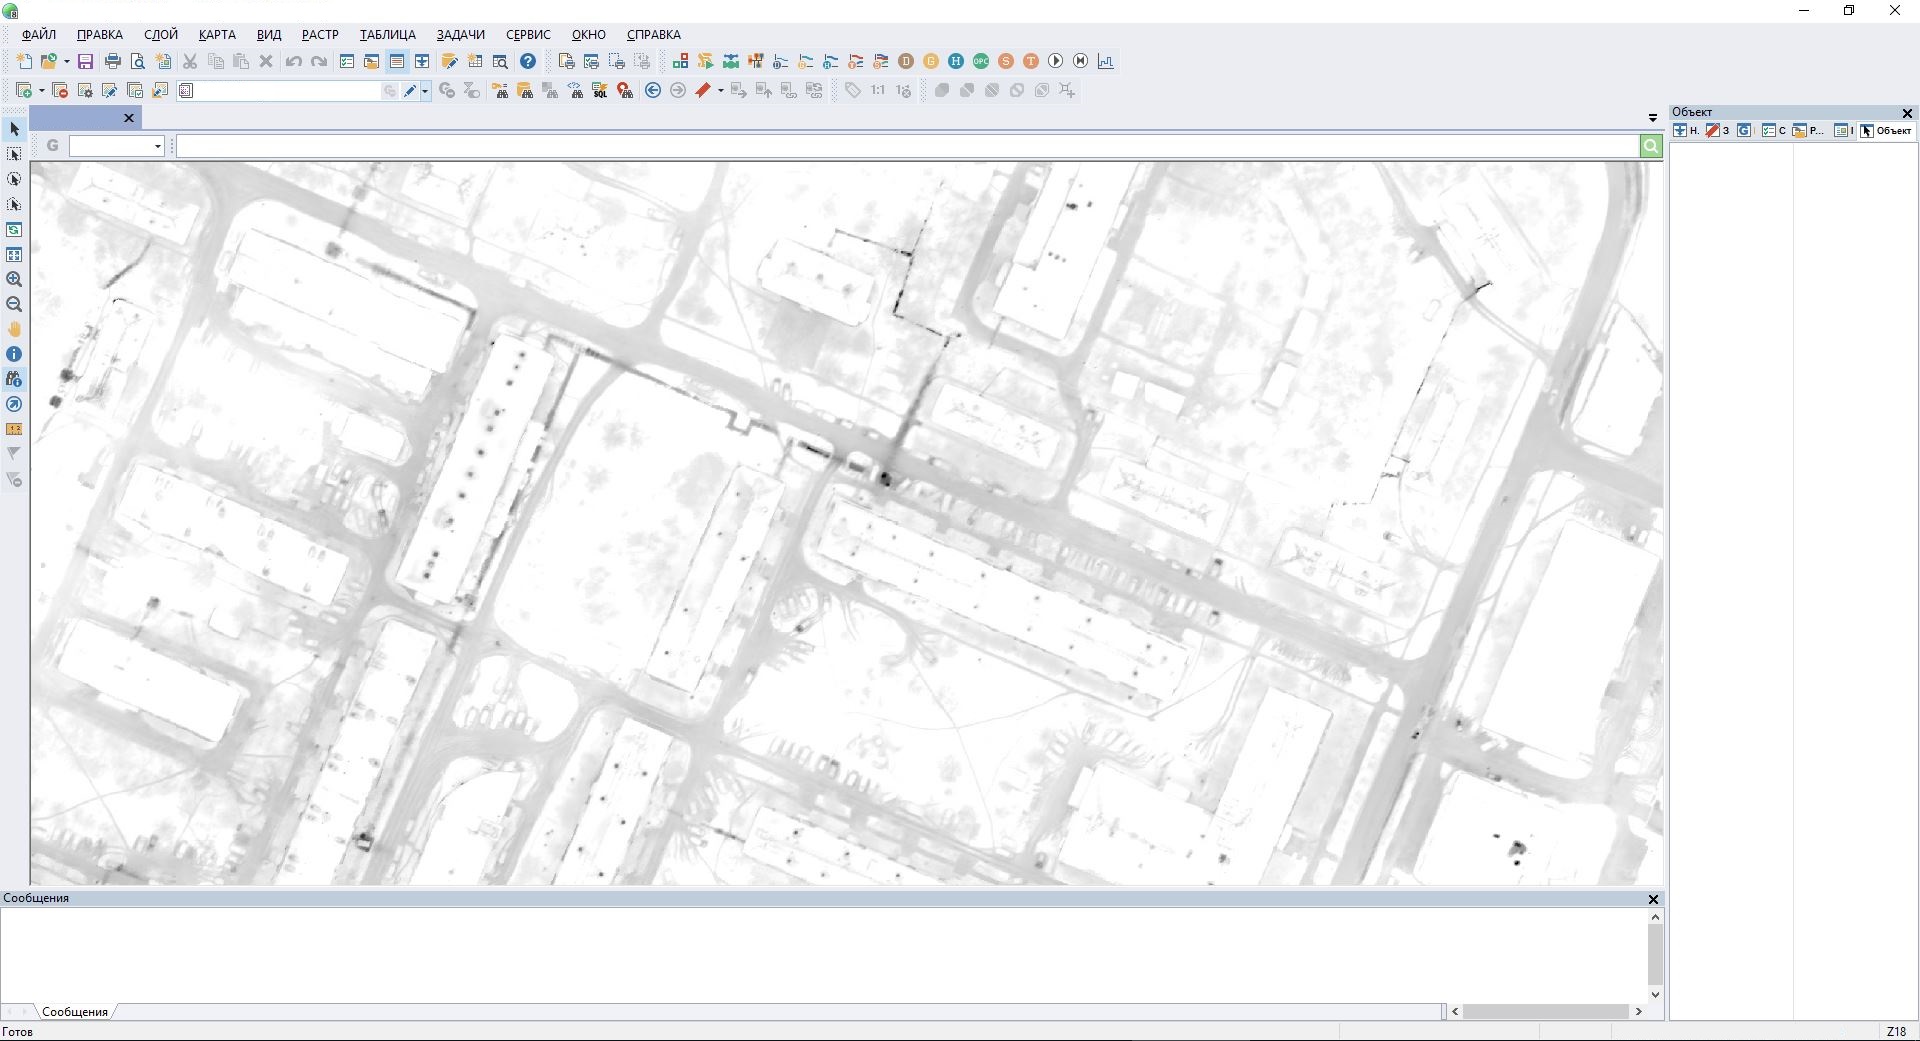Image resolution: width=1920 pixels, height=1041 pixels.
Task: Open the geocoder provider dropdown
Action: (157, 147)
